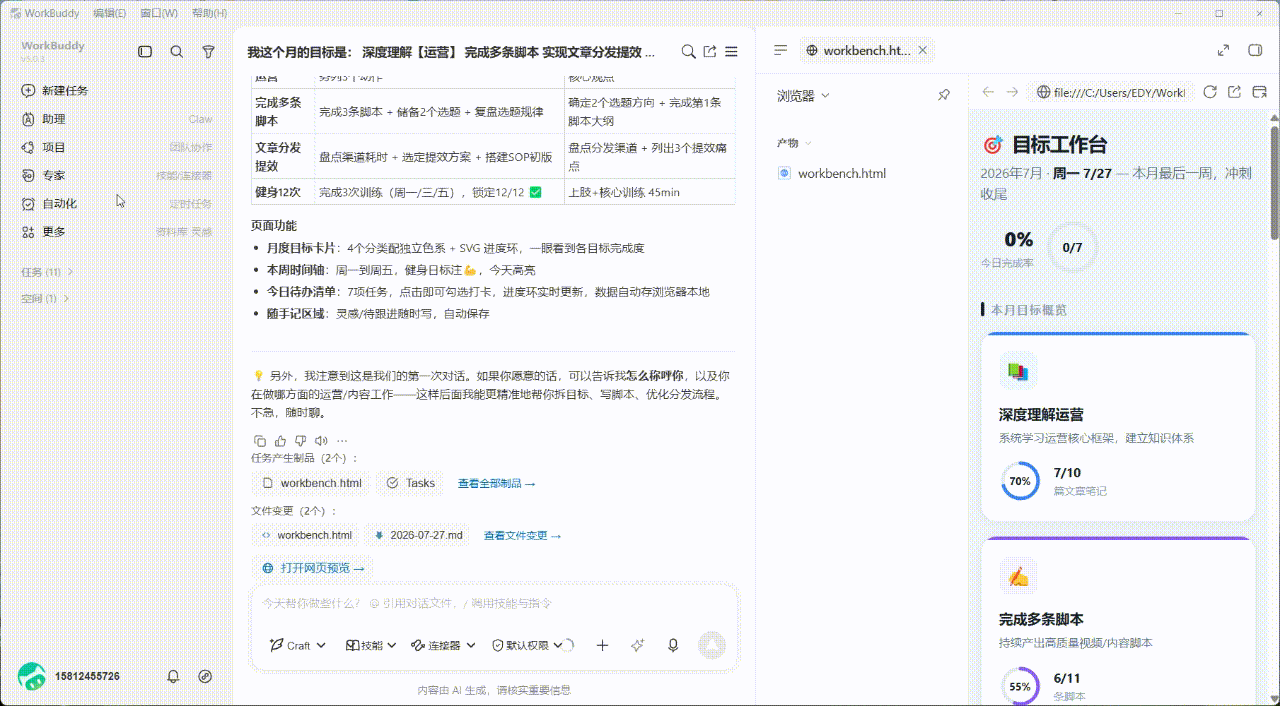
Task: Share the conversation via export icon
Action: pos(710,51)
